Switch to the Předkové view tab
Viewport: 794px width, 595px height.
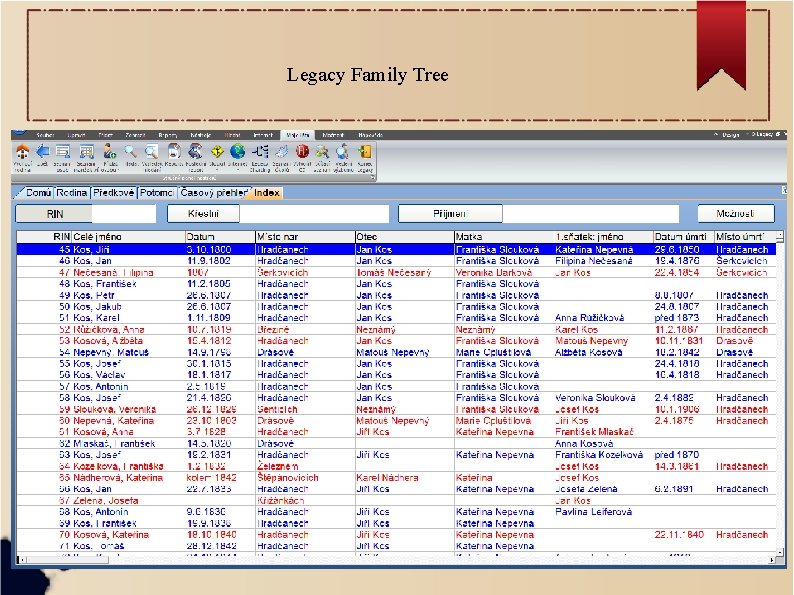click(113, 192)
